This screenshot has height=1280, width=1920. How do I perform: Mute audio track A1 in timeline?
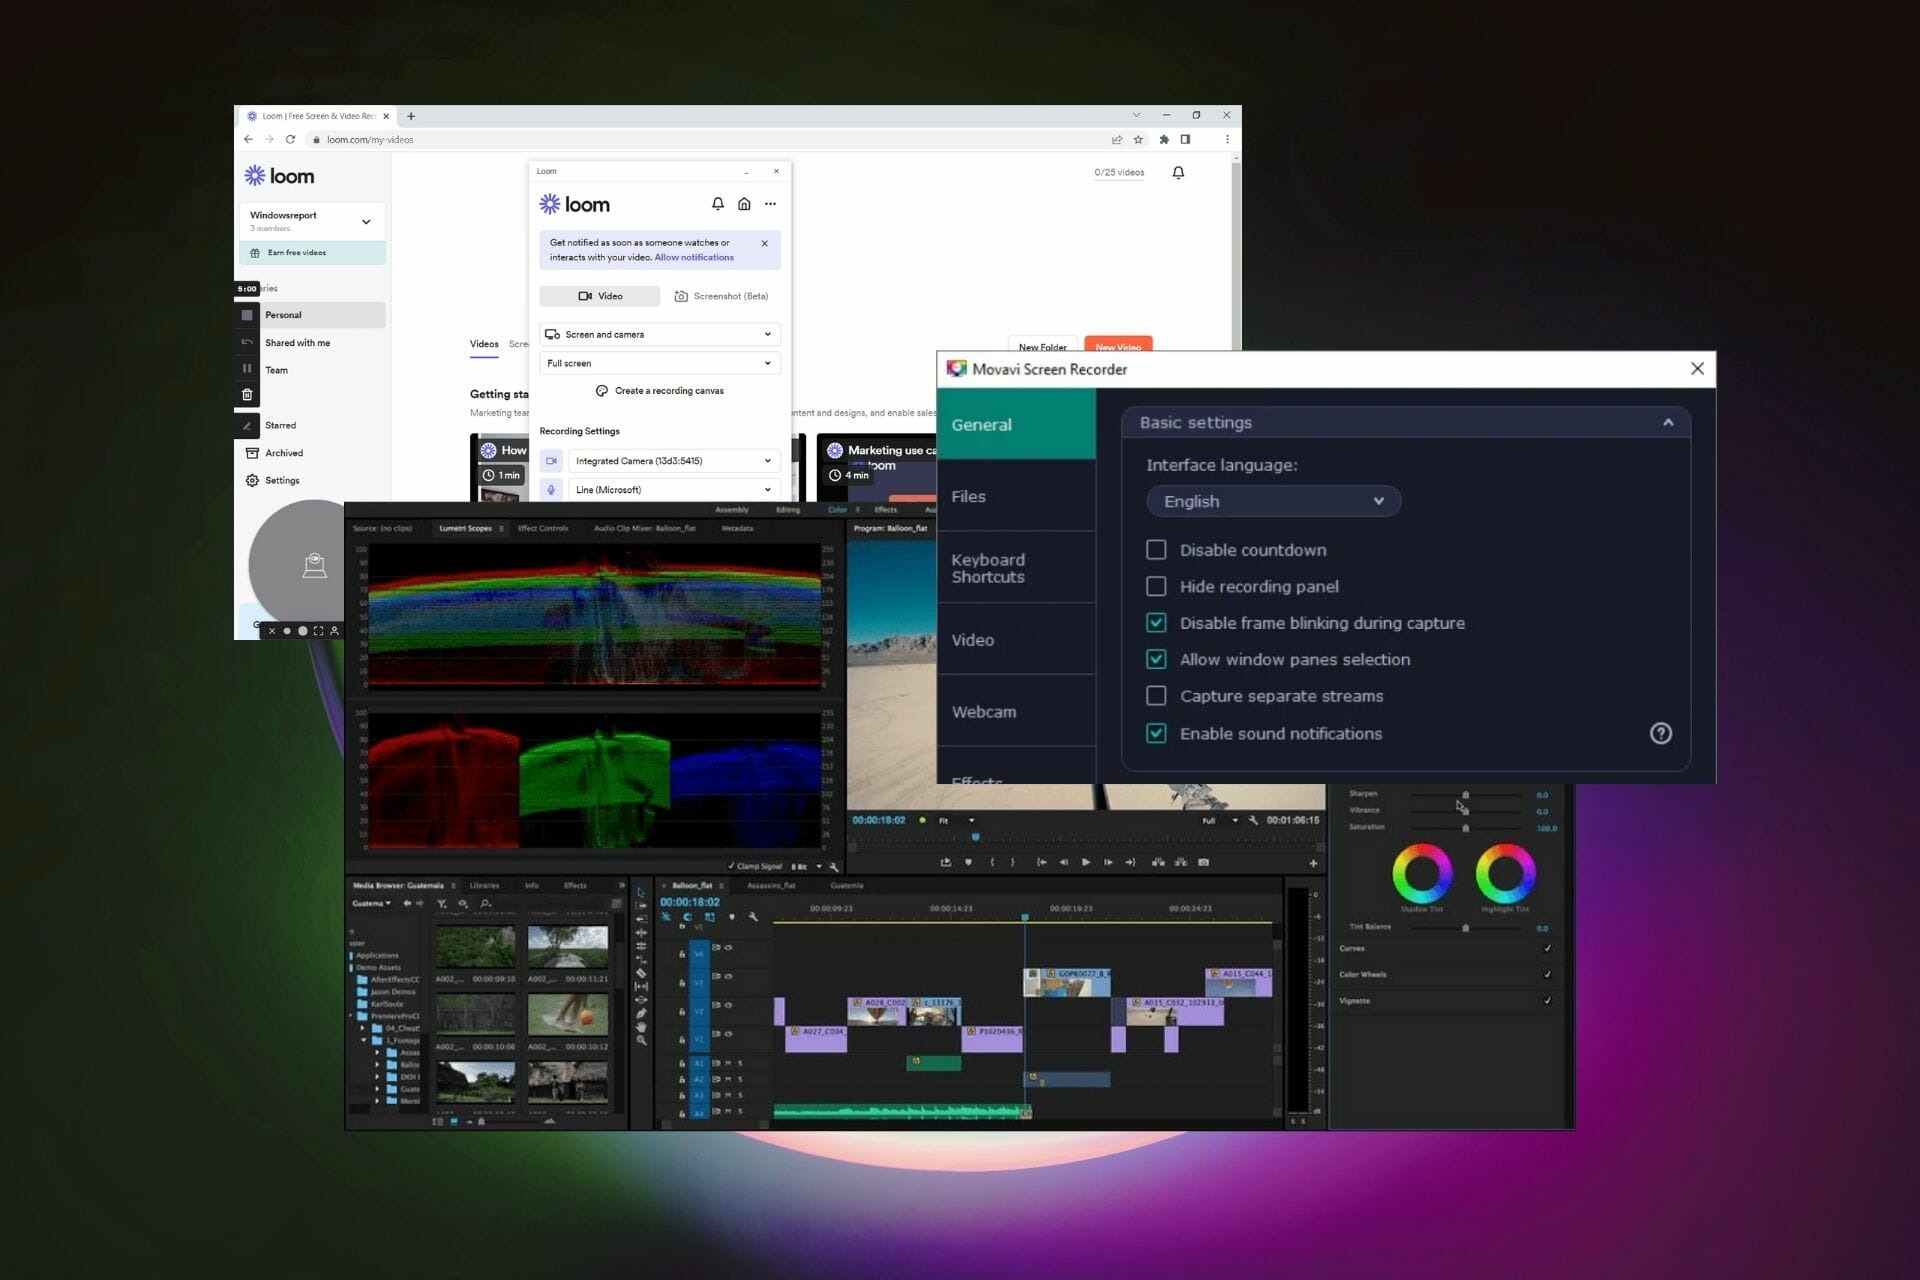(x=728, y=1063)
